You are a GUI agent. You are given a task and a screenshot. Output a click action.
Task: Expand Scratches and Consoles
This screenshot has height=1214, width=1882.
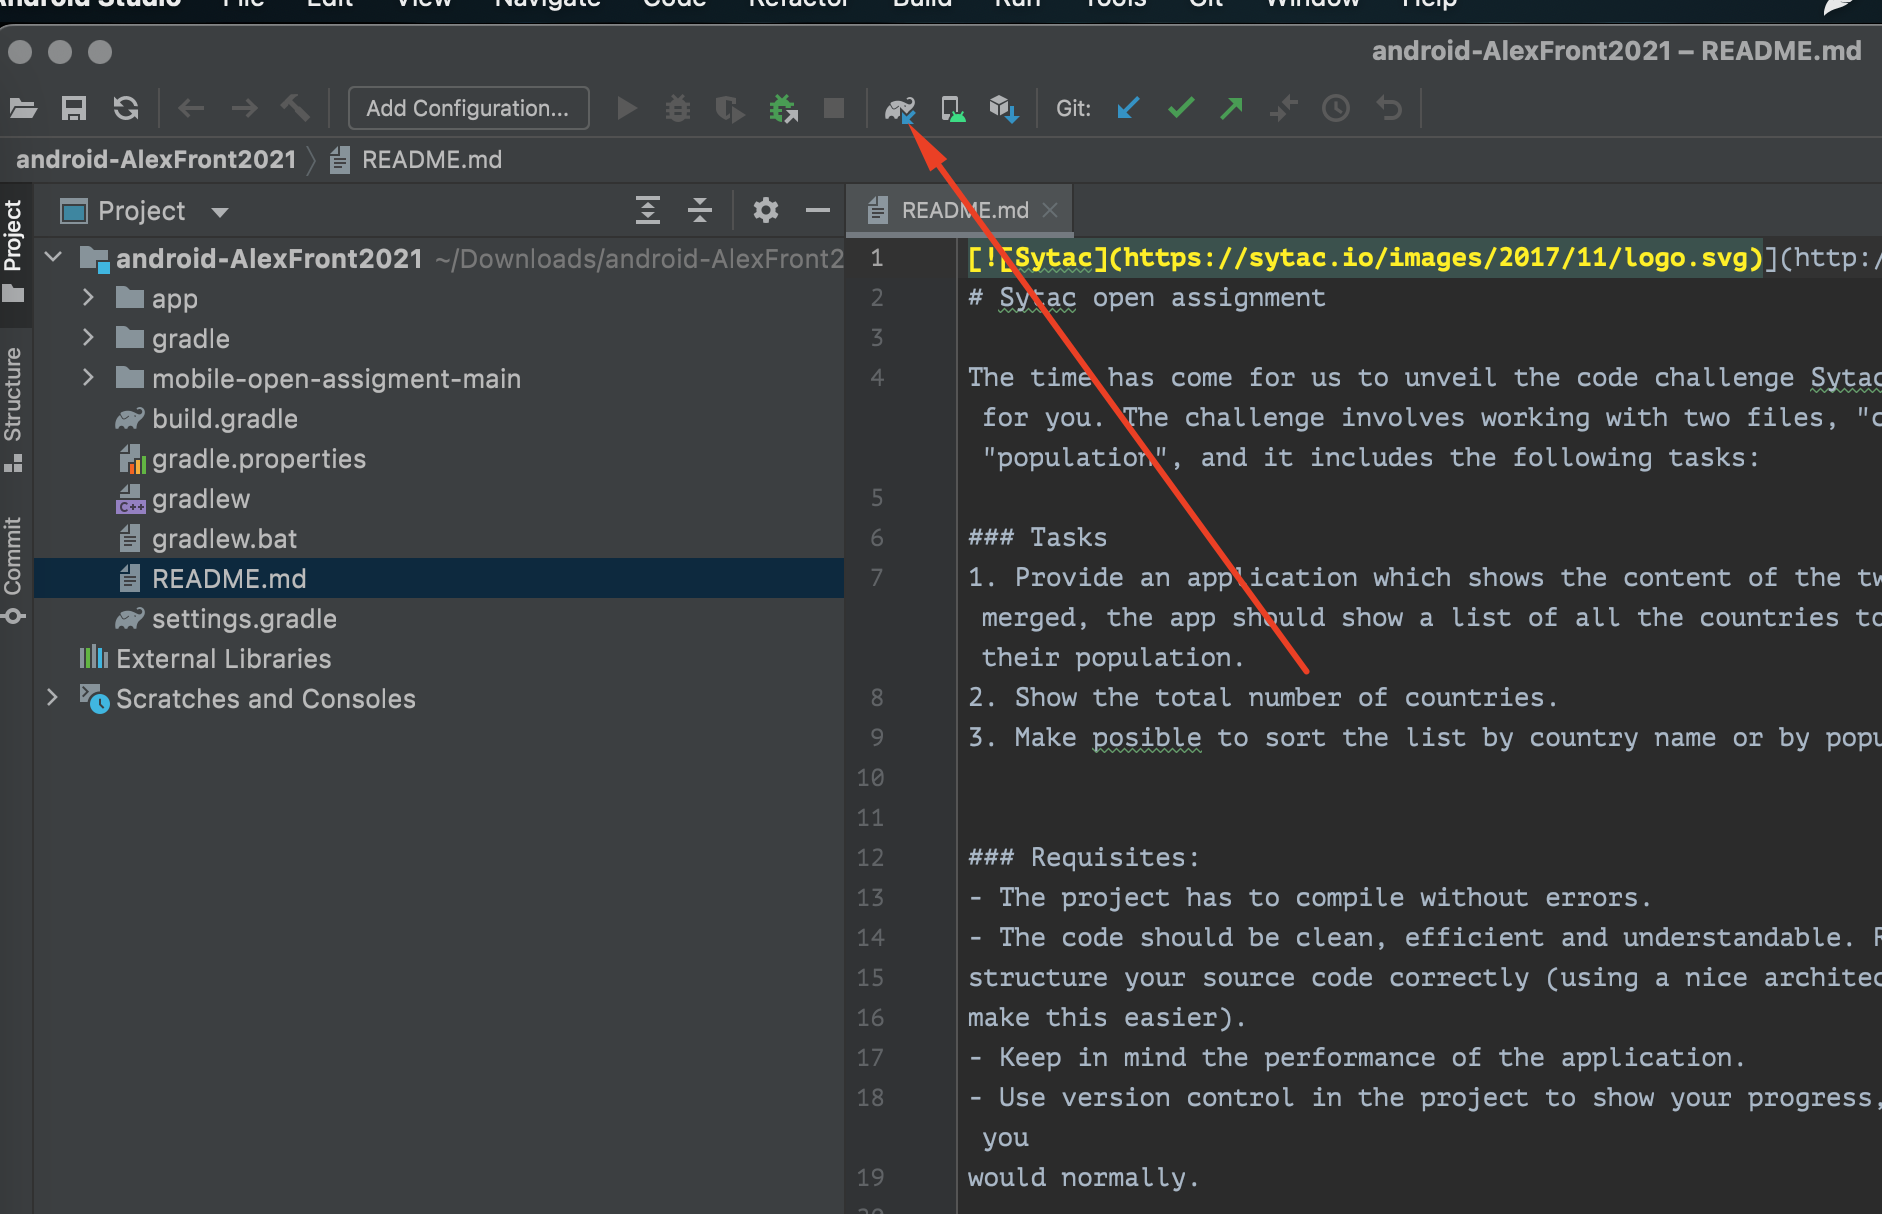coord(53,698)
